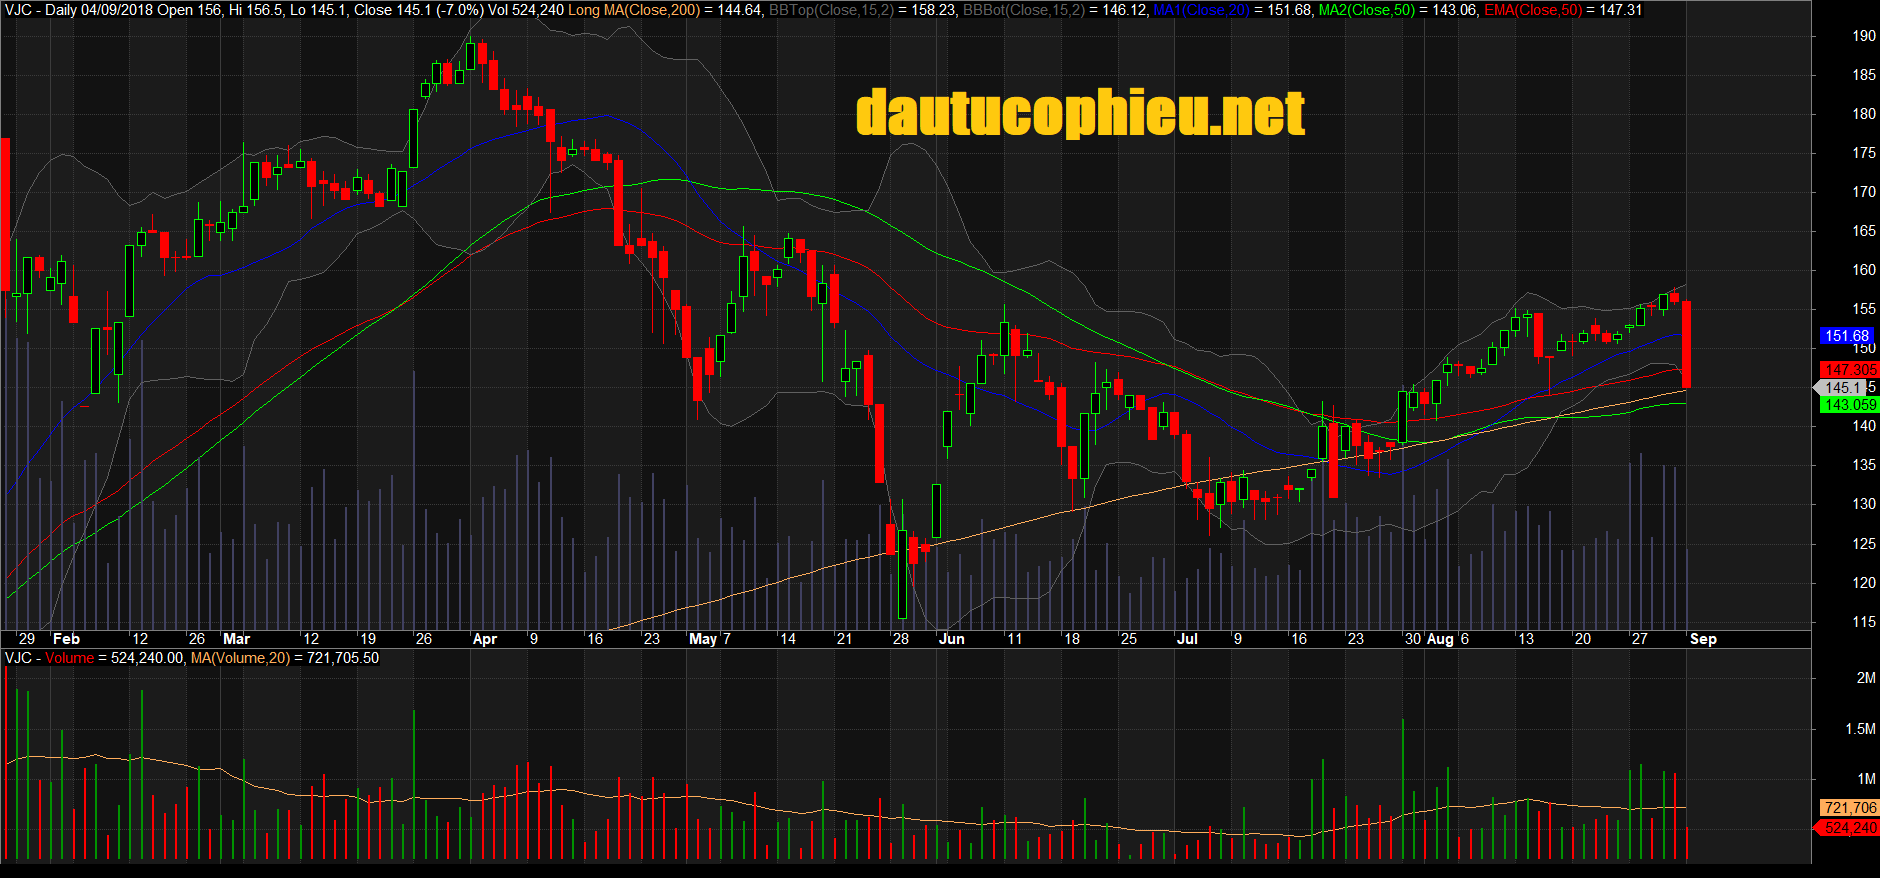Click the red 524,240 volume tag
Image resolution: width=1880 pixels, height=878 pixels.
[x=1849, y=828]
